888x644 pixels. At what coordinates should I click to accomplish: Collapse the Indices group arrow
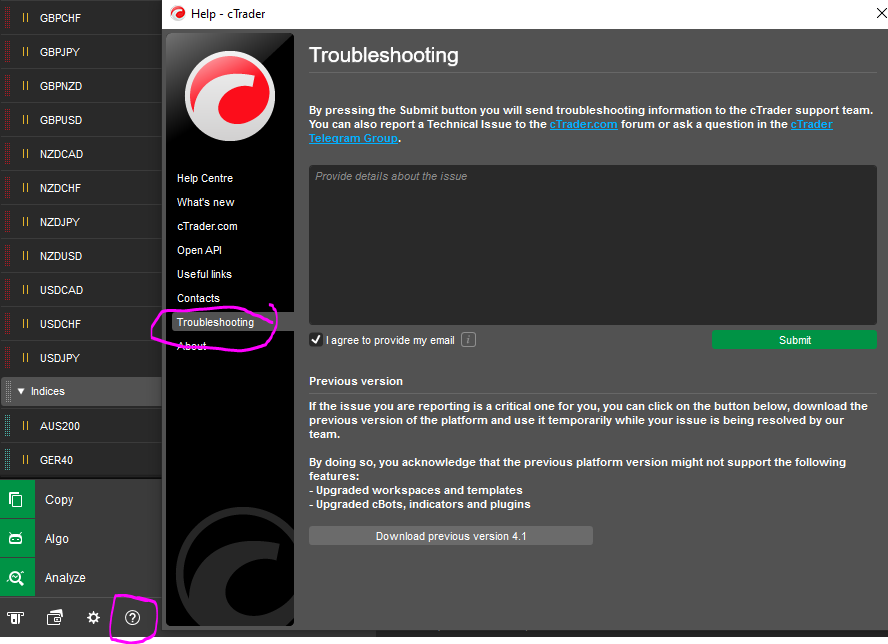click(x=21, y=391)
